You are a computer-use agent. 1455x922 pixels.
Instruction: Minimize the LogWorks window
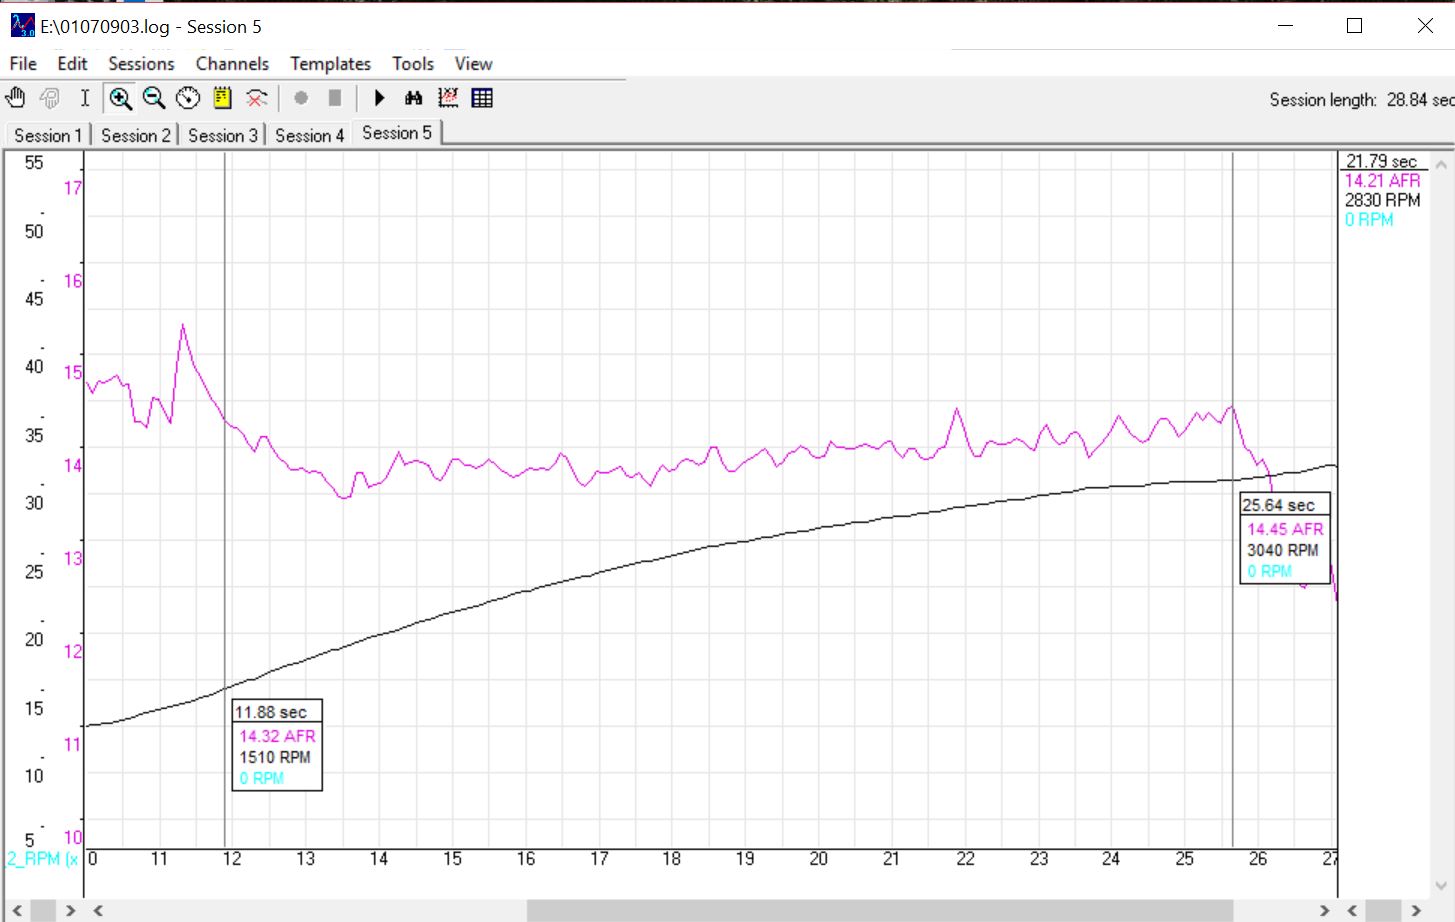(x=1286, y=26)
